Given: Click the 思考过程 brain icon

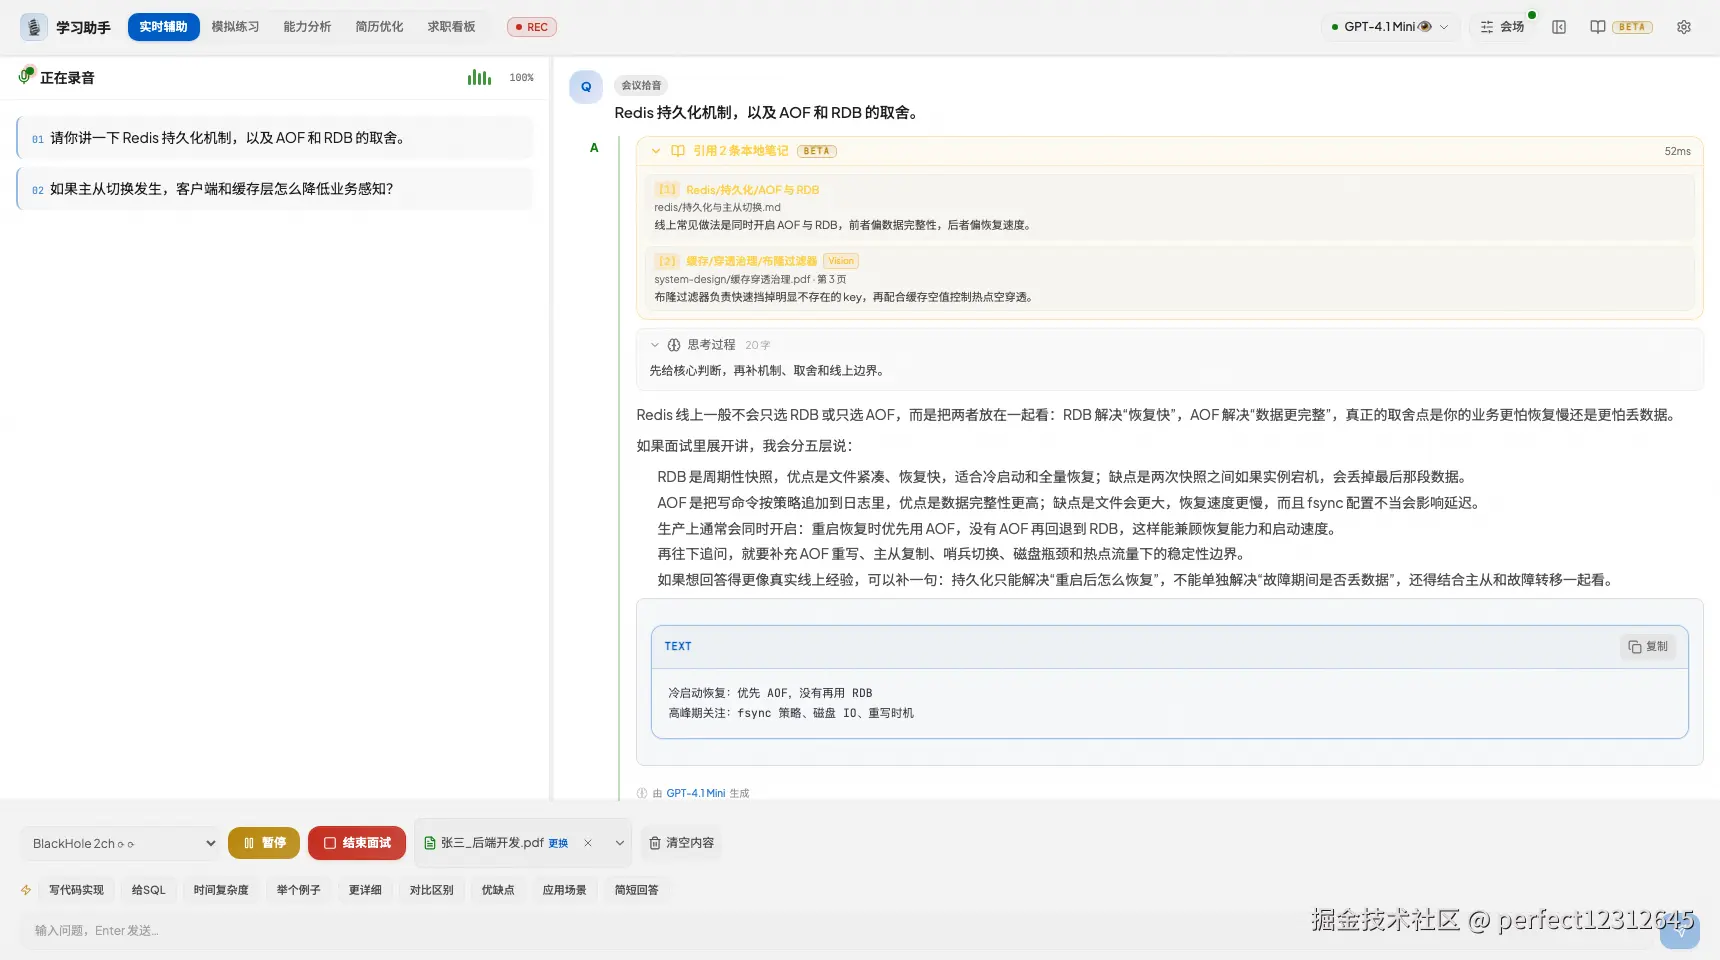Looking at the screenshot, I should click(x=674, y=345).
